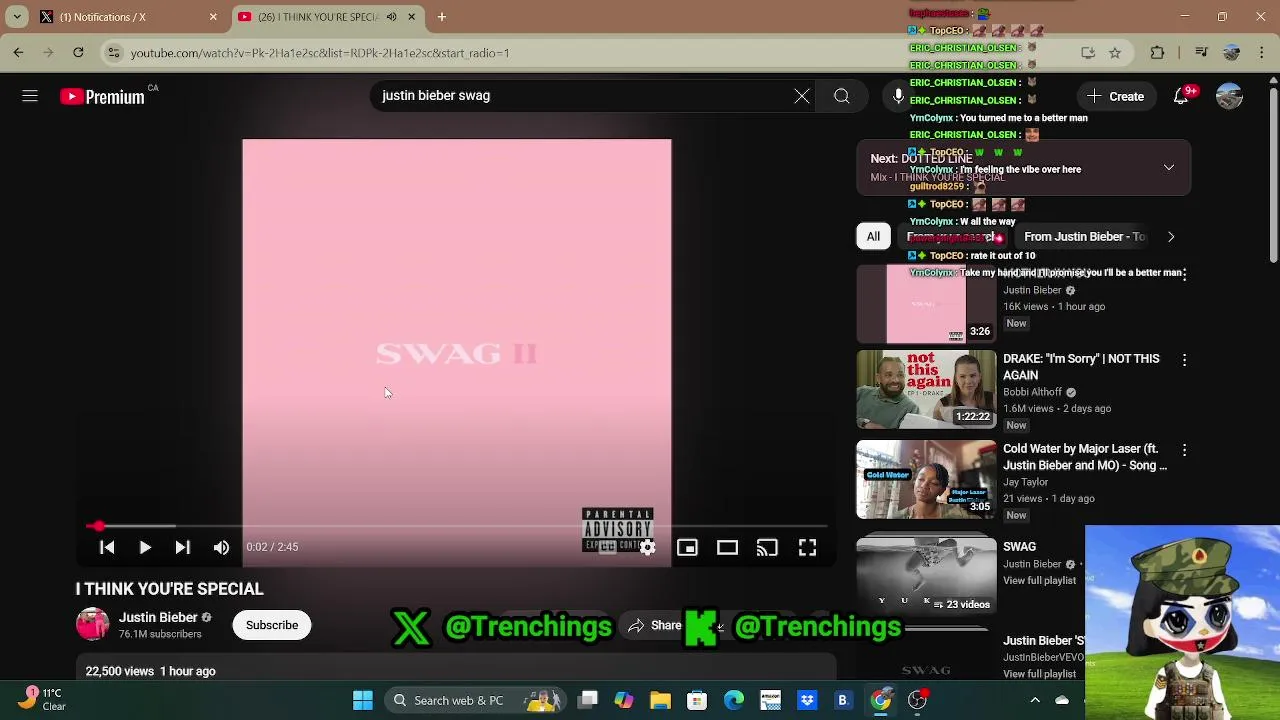Open the Create menu

point(1116,96)
